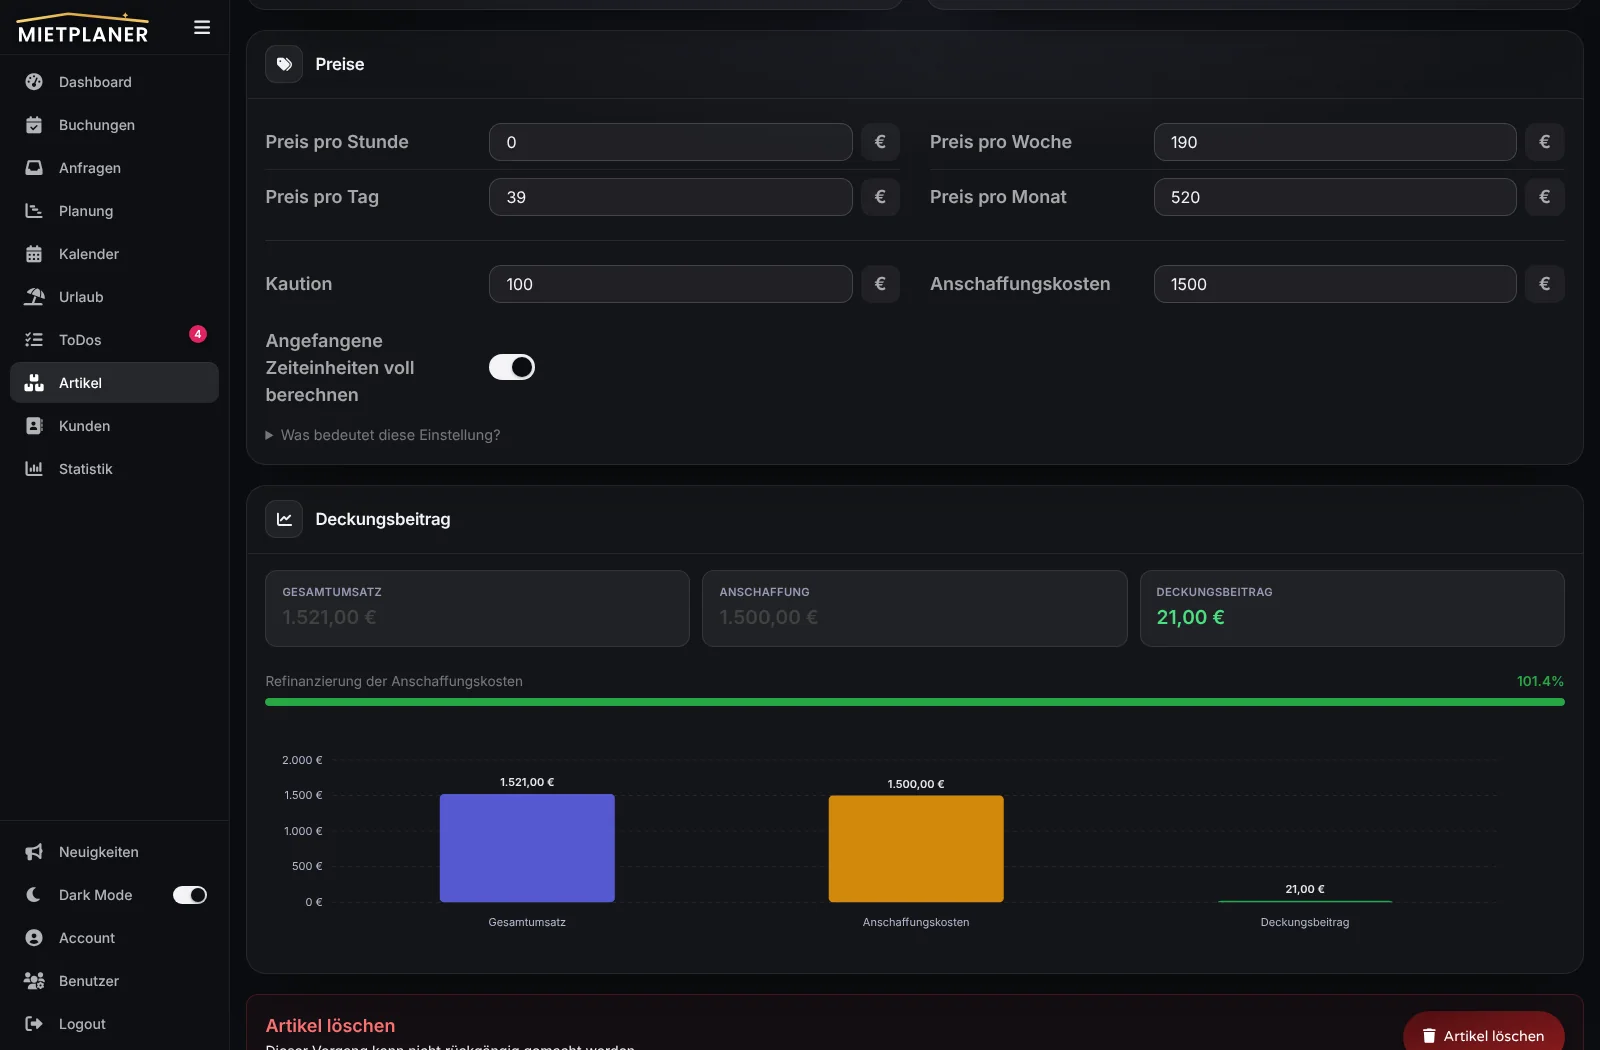Image resolution: width=1600 pixels, height=1050 pixels.
Task: Click the hamburger menu icon
Action: click(202, 28)
